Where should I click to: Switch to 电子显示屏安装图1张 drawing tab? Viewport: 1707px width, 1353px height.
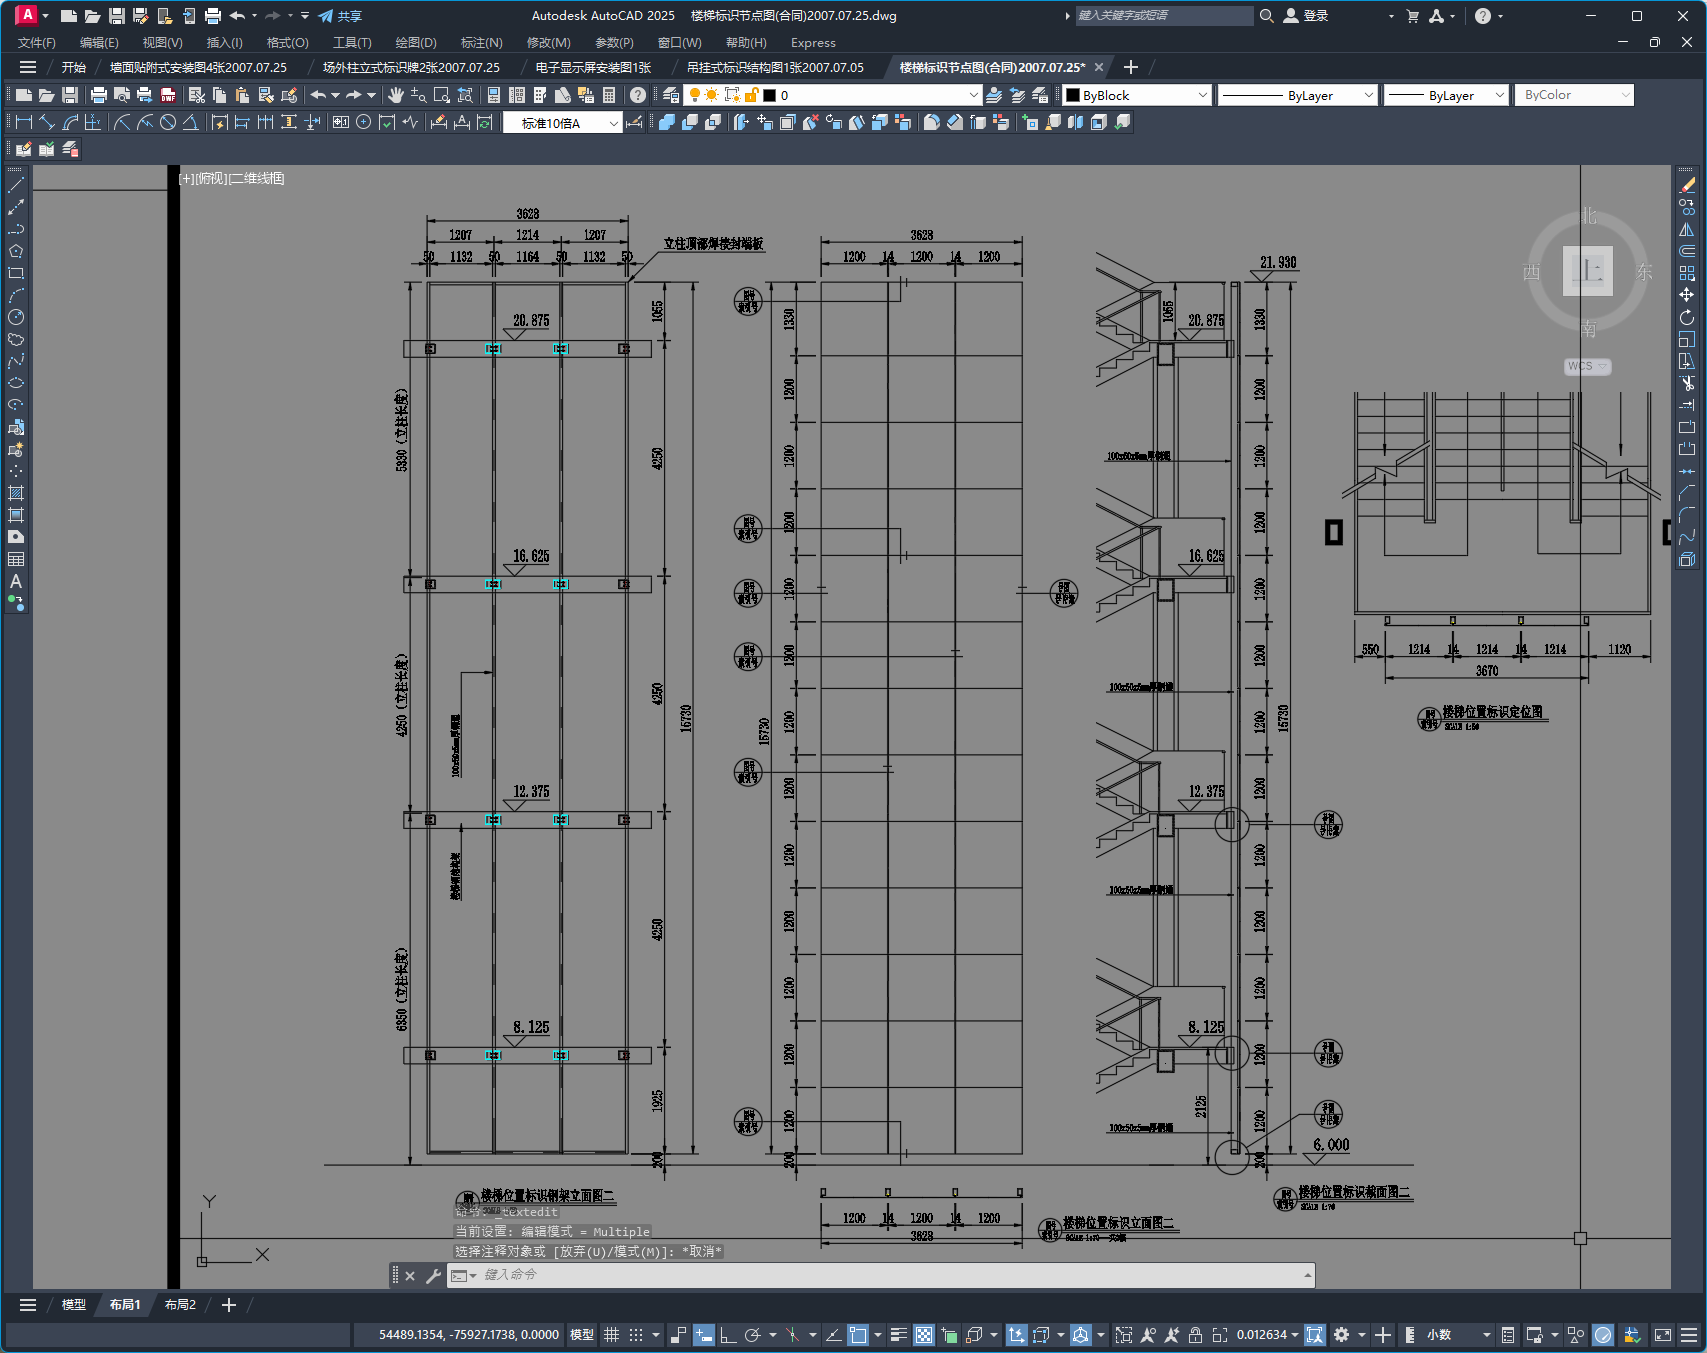(593, 67)
